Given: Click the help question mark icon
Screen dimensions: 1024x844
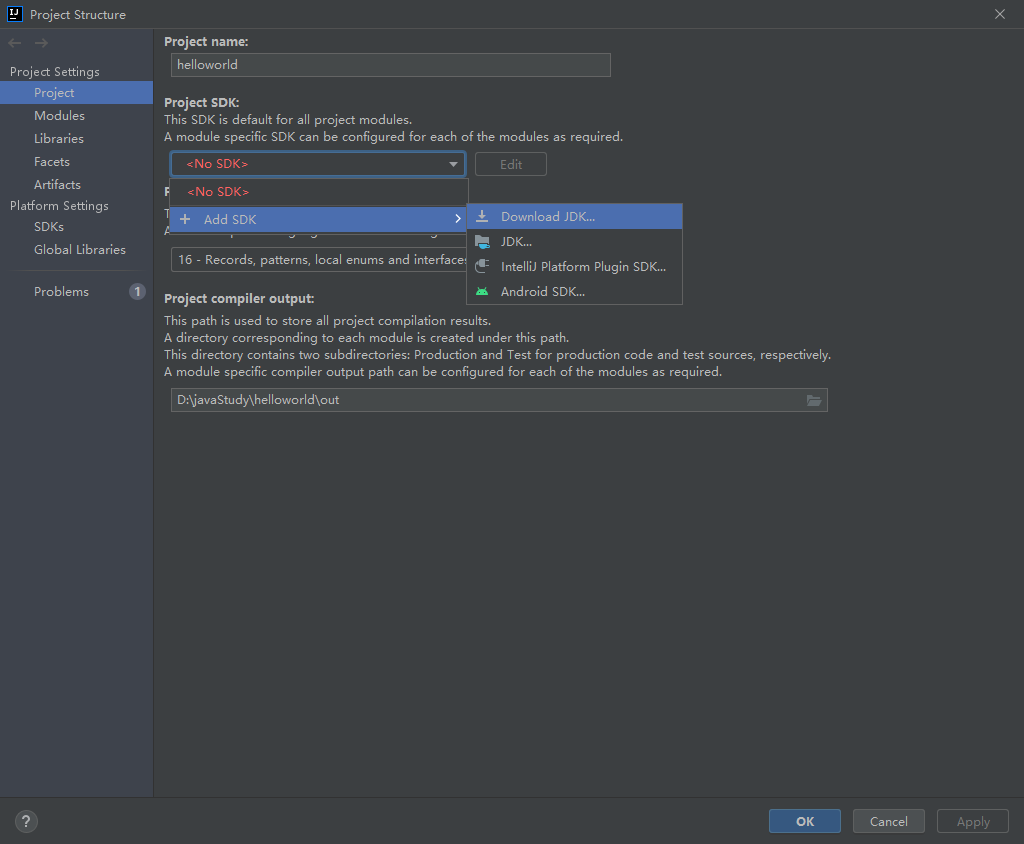Looking at the screenshot, I should pyautogui.click(x=26, y=822).
